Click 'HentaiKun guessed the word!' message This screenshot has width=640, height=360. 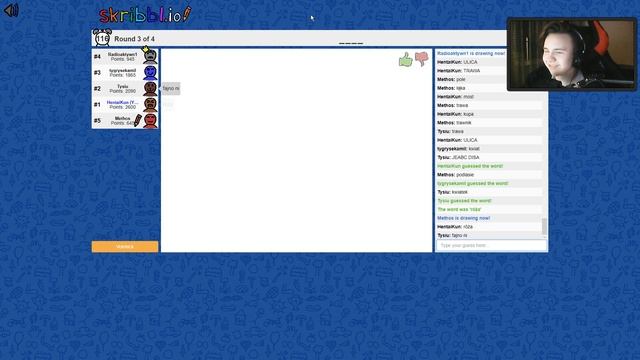[x=470, y=166]
